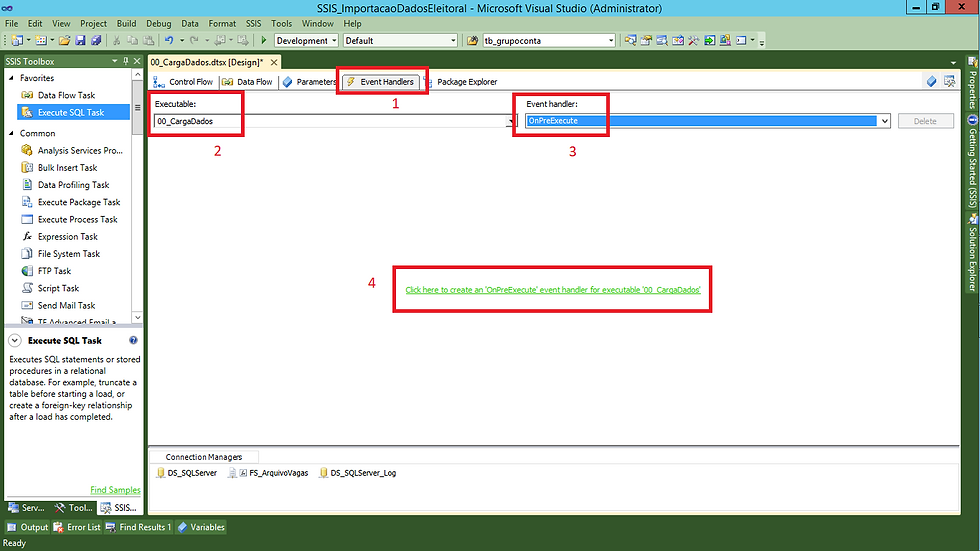The width and height of the screenshot is (980, 551).
Task: Click the Delete event handler button
Action: [x=926, y=121]
